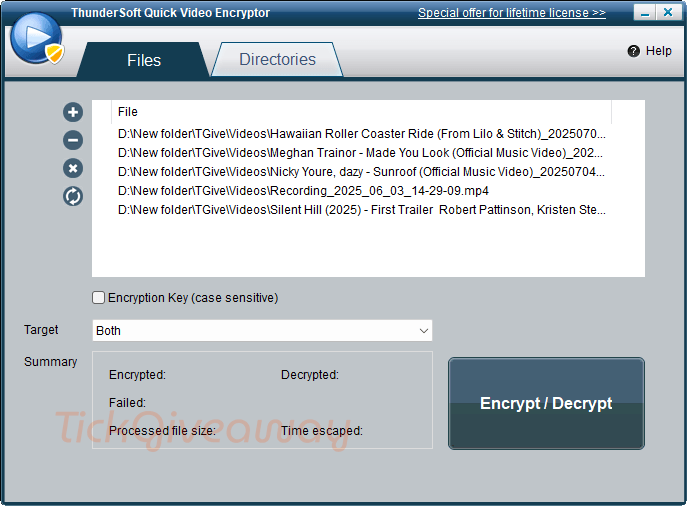Image resolution: width=687 pixels, height=506 pixels.
Task: Select the Nicky Youre Sunroof file row
Action: [361, 172]
